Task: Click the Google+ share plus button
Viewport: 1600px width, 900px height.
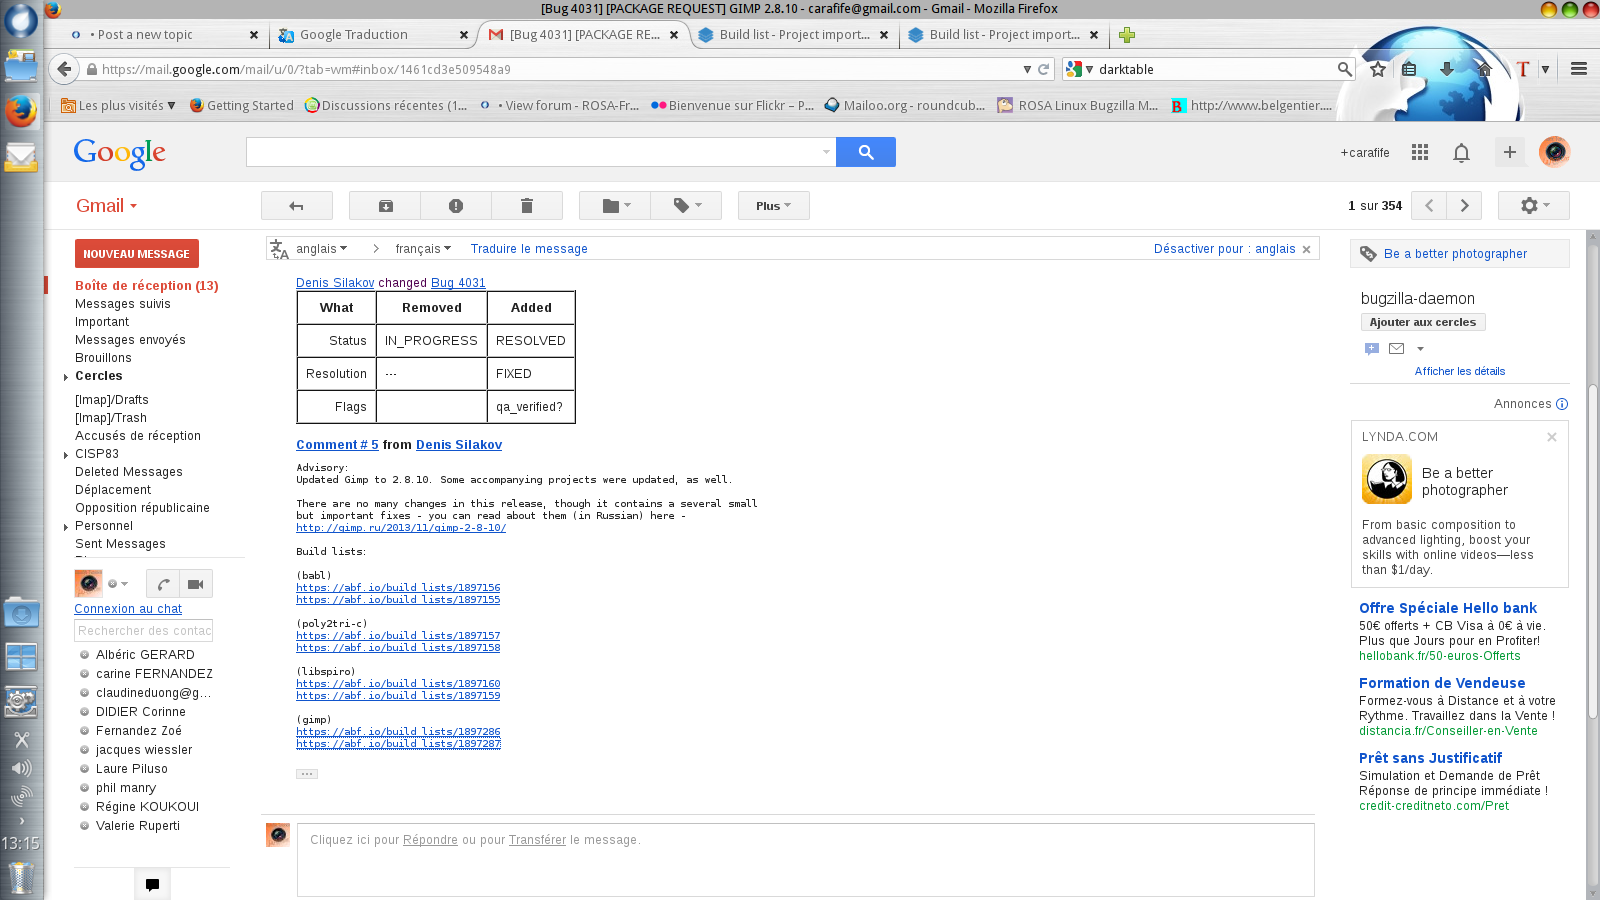Action: 1510,152
